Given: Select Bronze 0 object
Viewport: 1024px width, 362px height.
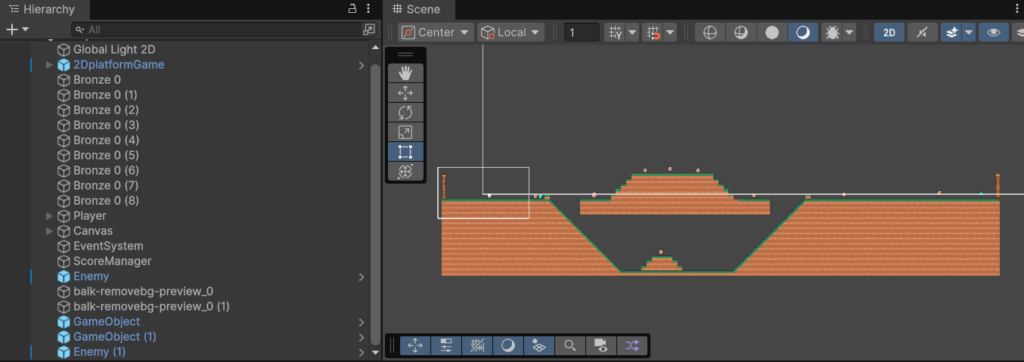Looking at the screenshot, I should tap(97, 80).
